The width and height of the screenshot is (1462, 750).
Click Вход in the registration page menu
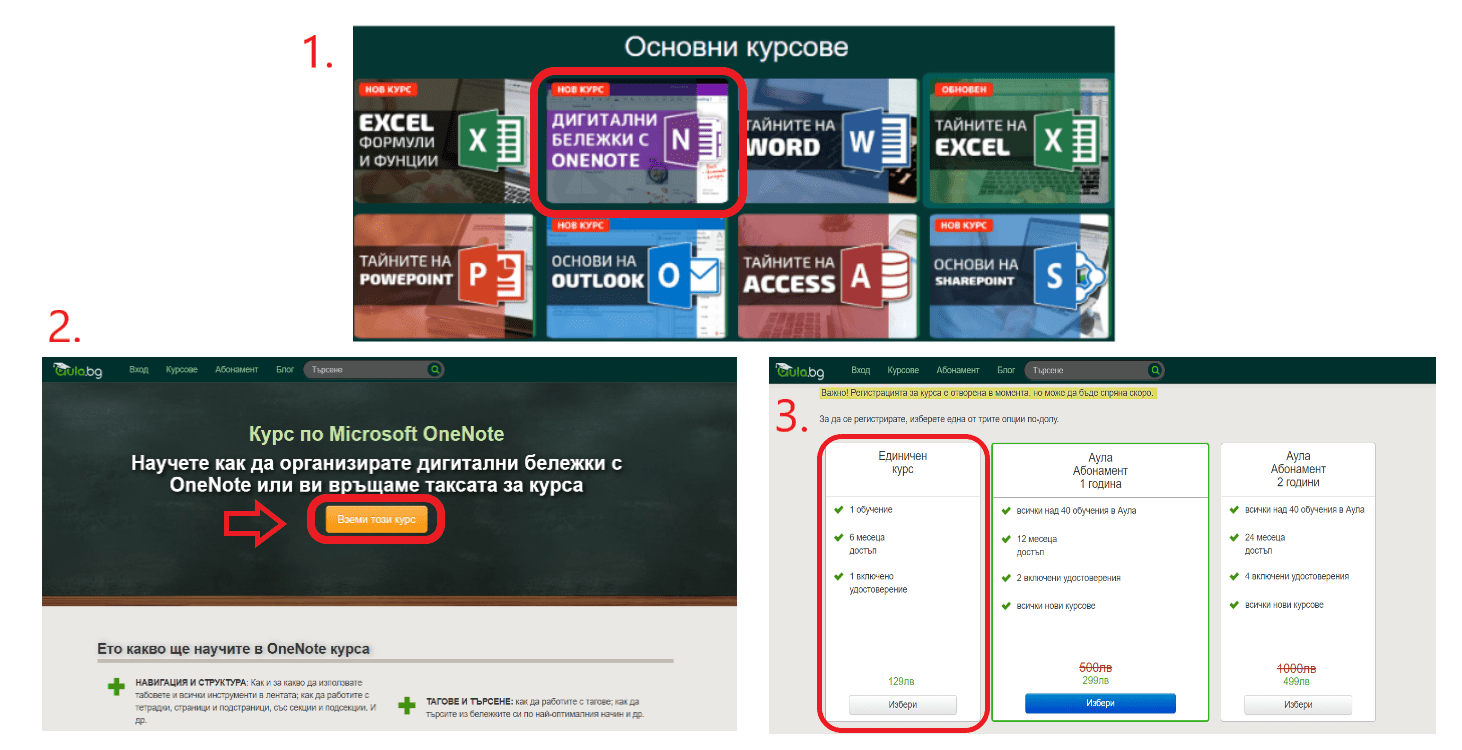(x=861, y=370)
